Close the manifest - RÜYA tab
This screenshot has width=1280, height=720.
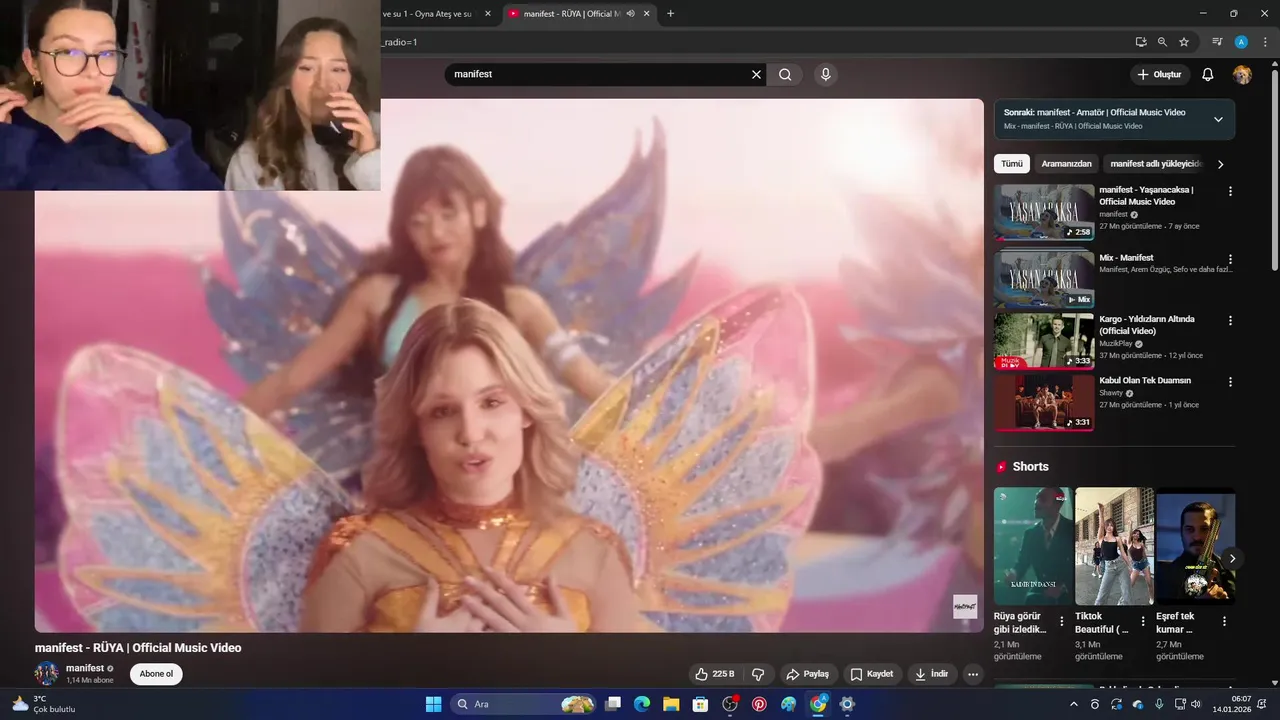tap(647, 13)
